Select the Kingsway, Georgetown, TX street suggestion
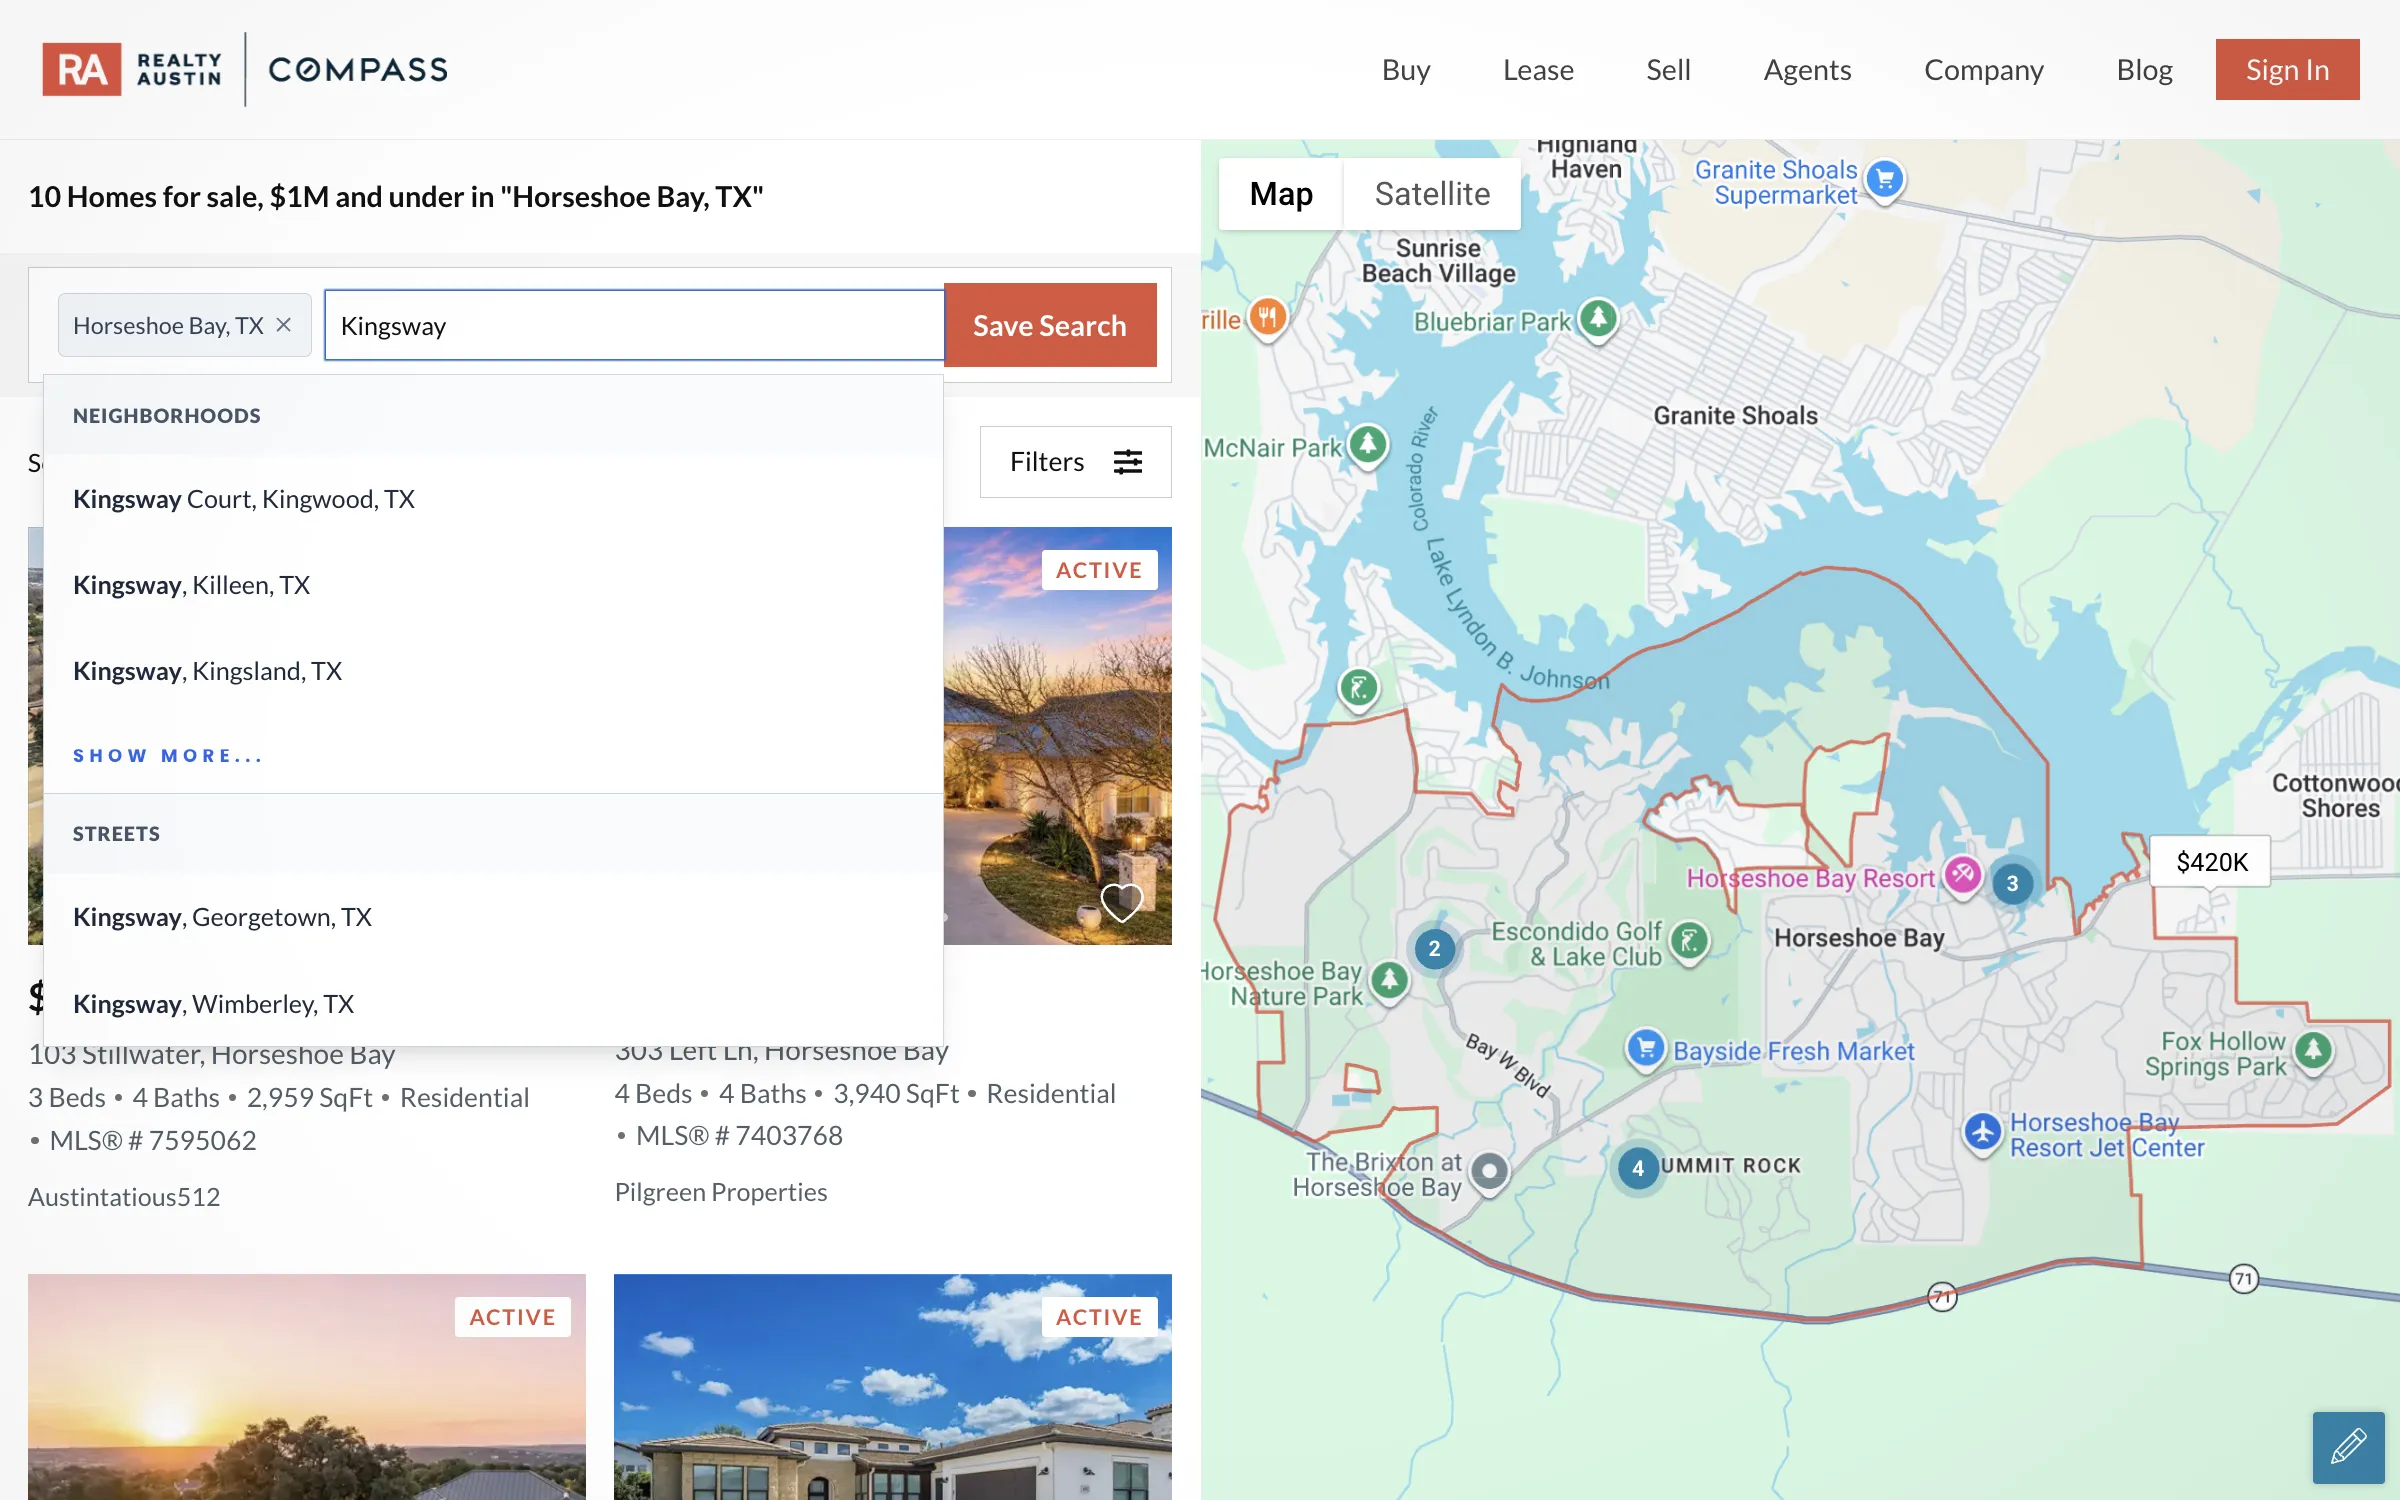The height and width of the screenshot is (1500, 2400). click(x=493, y=917)
